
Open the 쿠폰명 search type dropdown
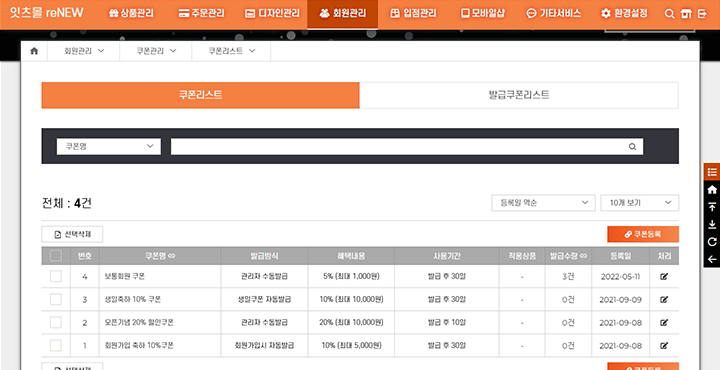coord(109,147)
